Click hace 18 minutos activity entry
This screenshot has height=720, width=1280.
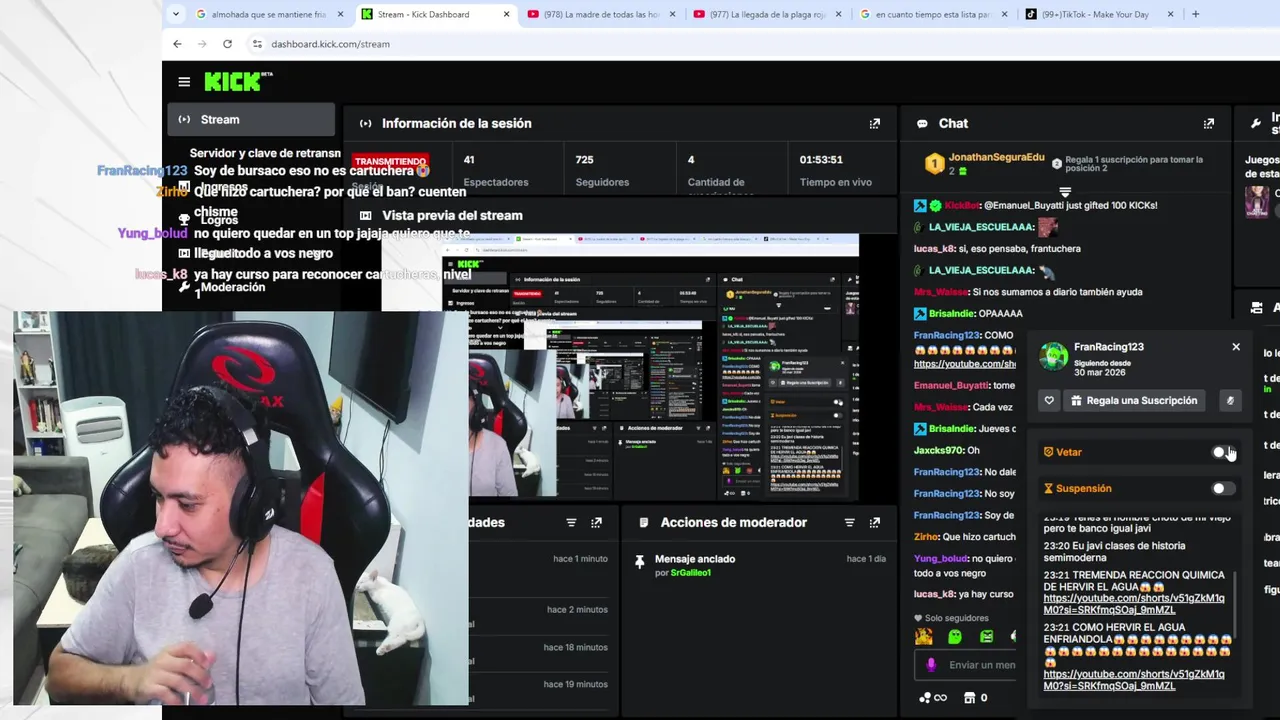pyautogui.click(x=575, y=647)
